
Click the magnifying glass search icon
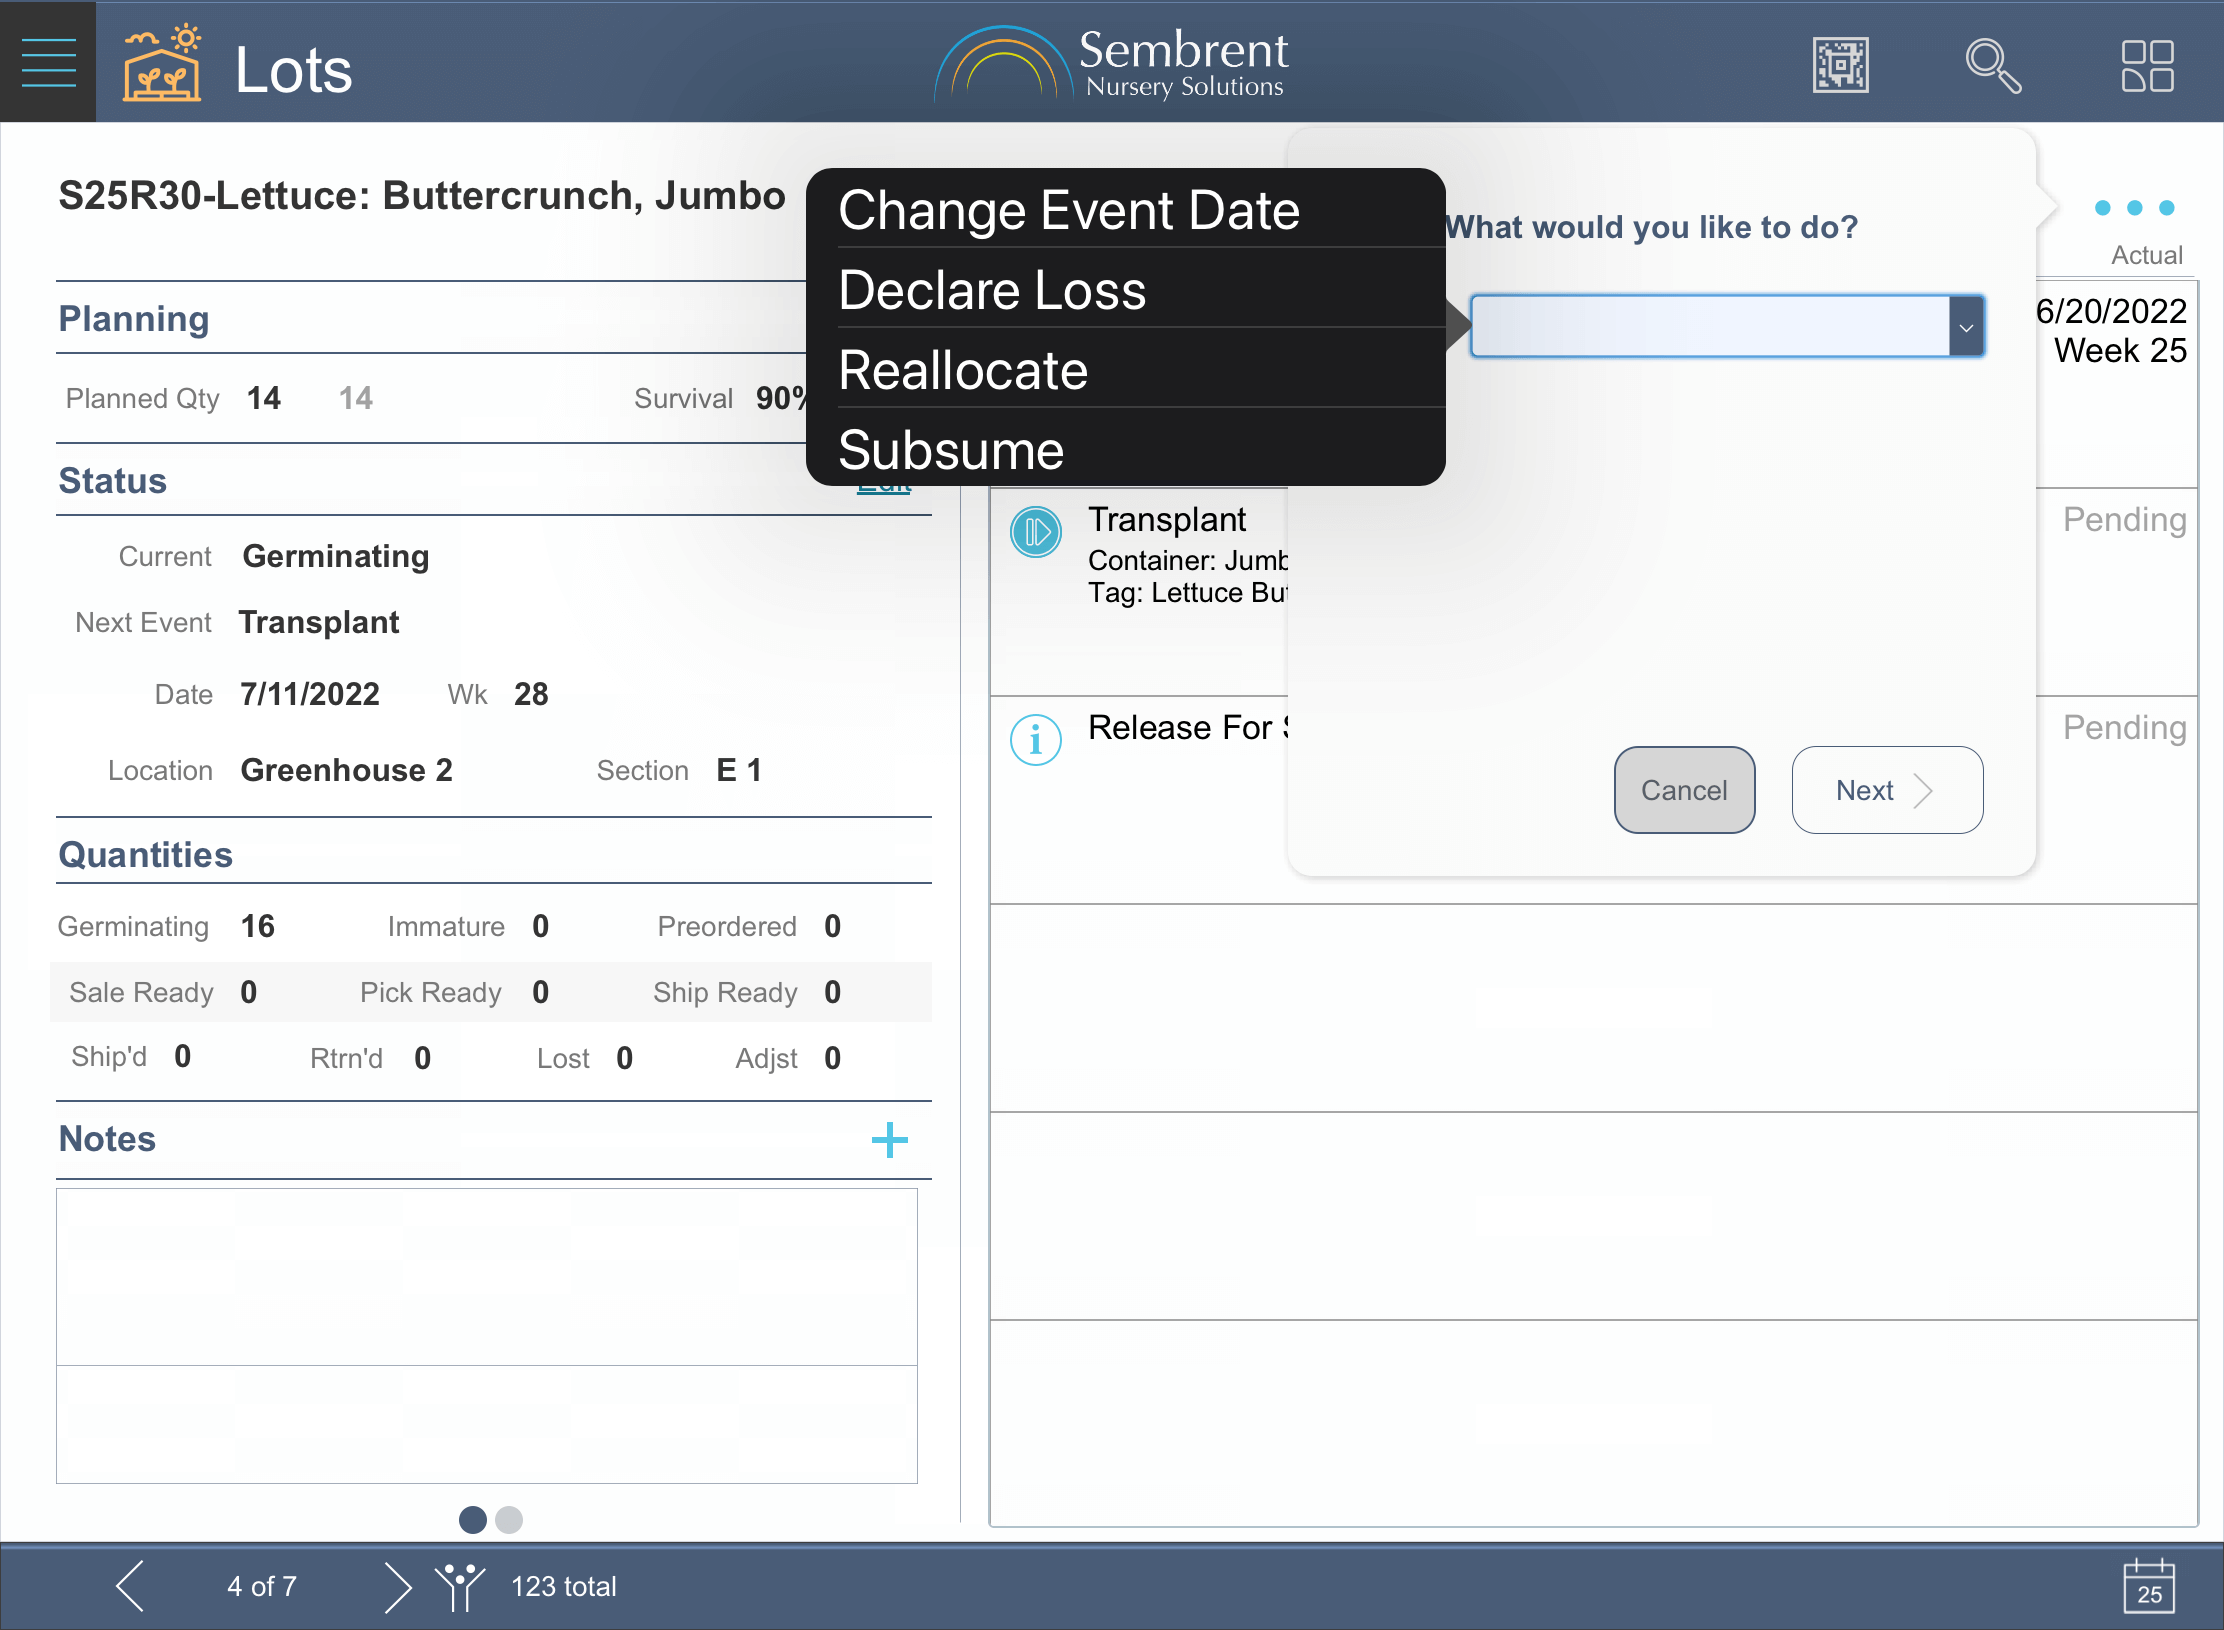click(x=1992, y=66)
